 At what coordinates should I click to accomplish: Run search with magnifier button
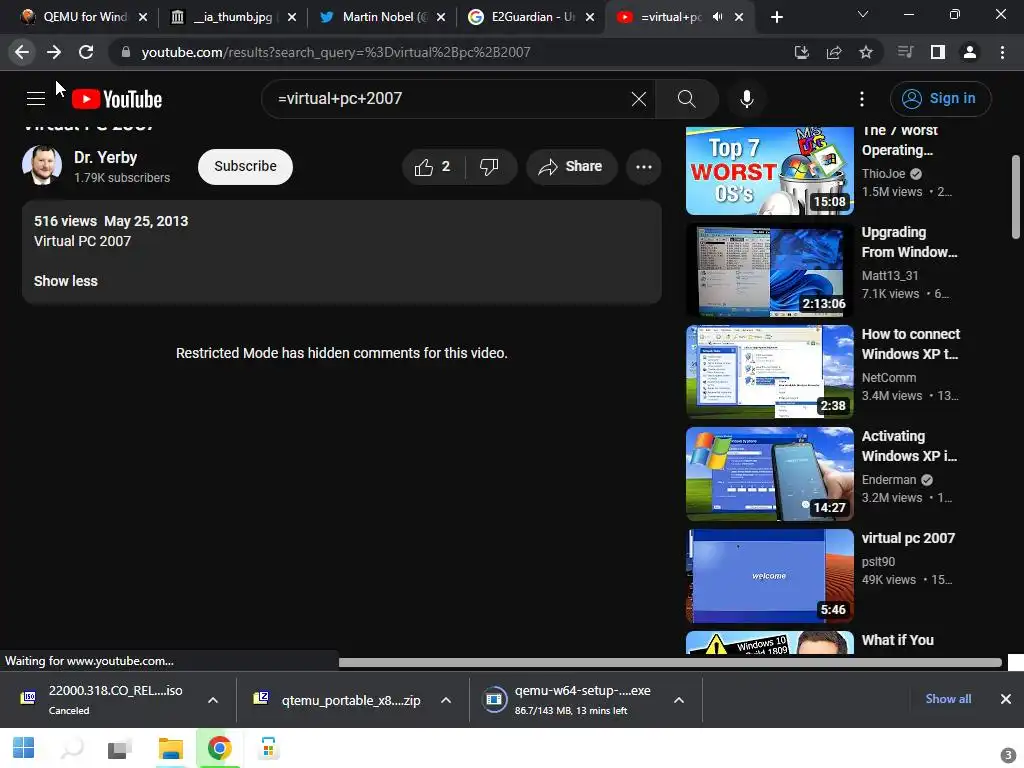686,99
